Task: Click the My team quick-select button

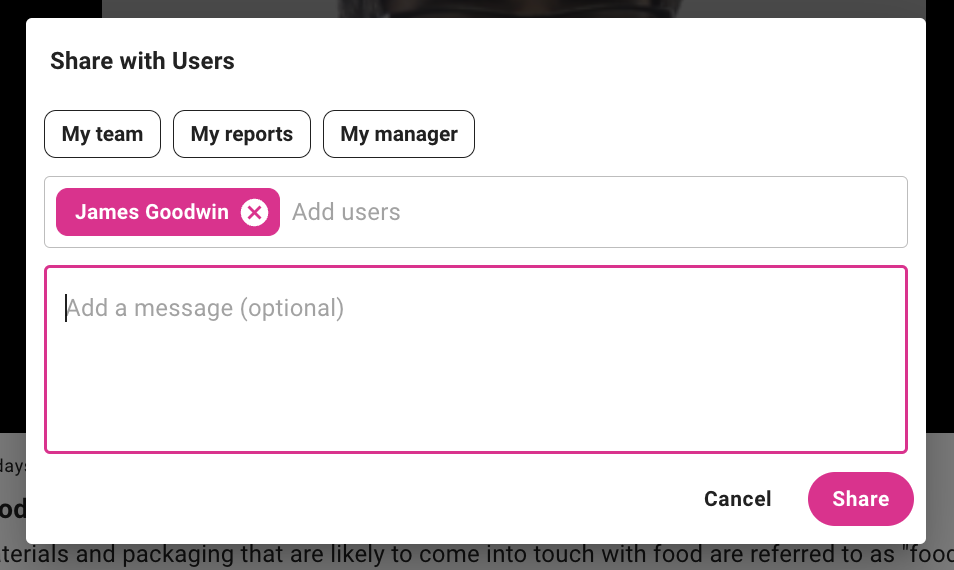Action: coord(102,134)
